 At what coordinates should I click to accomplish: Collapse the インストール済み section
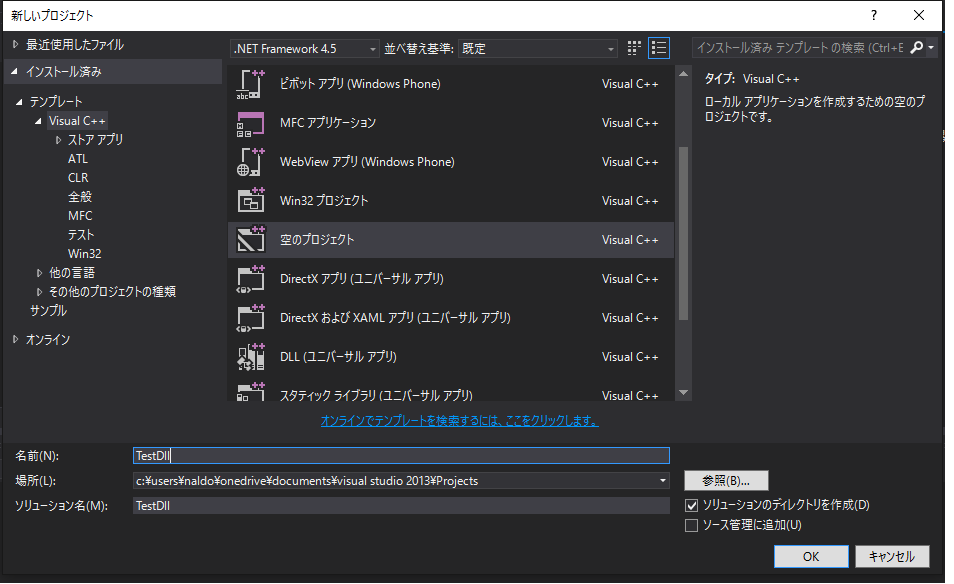pos(15,72)
